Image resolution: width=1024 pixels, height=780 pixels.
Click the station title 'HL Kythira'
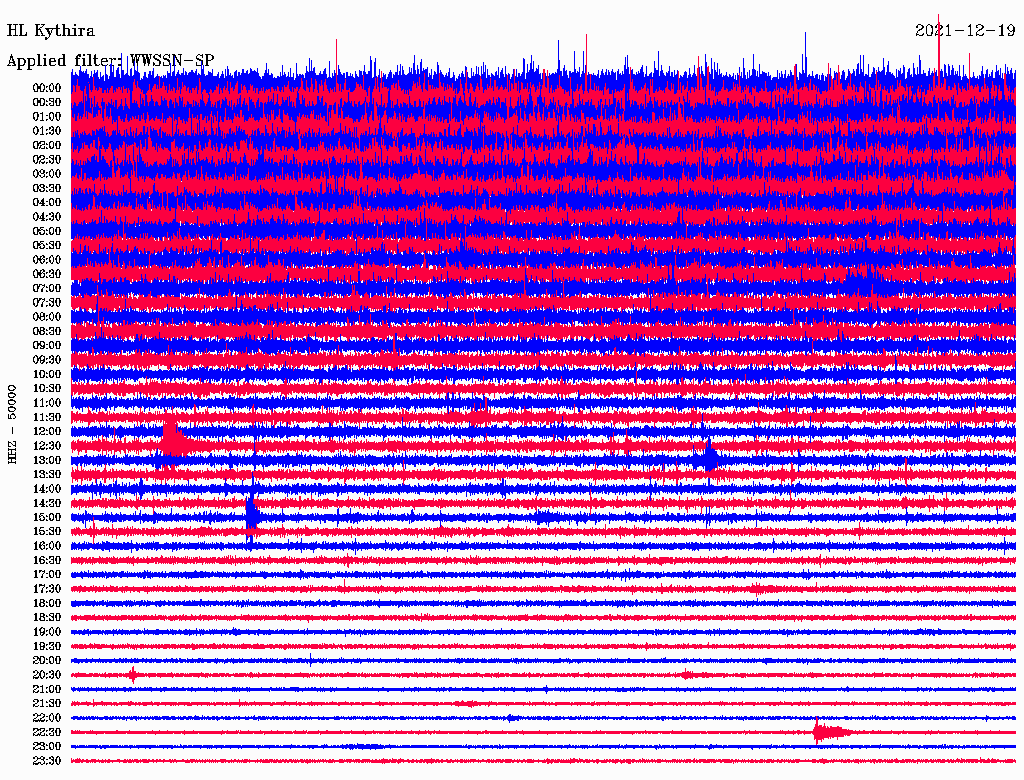coord(50,31)
